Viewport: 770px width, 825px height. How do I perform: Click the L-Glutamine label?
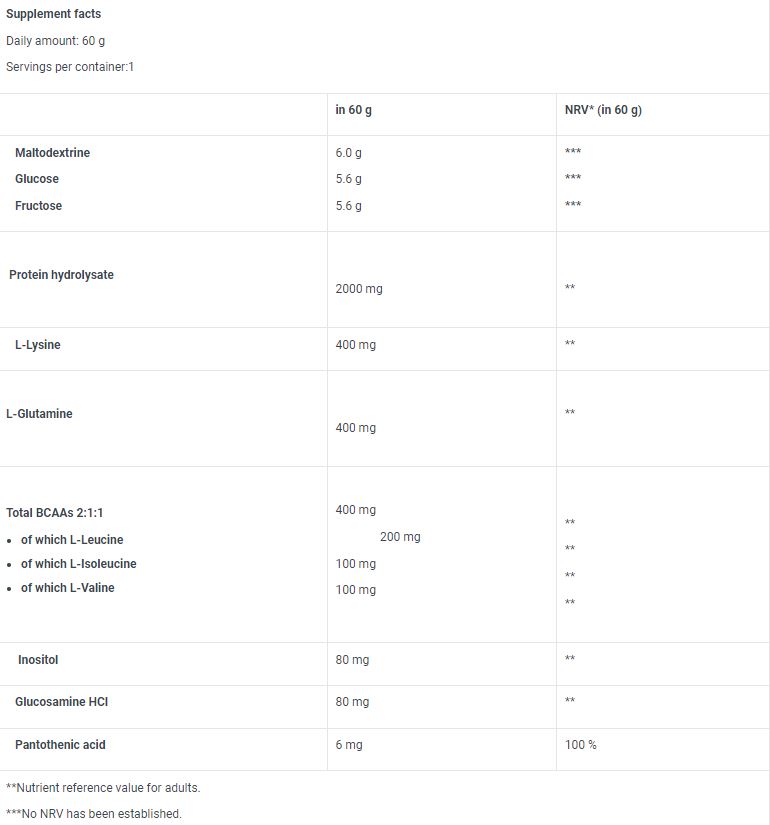(x=39, y=414)
